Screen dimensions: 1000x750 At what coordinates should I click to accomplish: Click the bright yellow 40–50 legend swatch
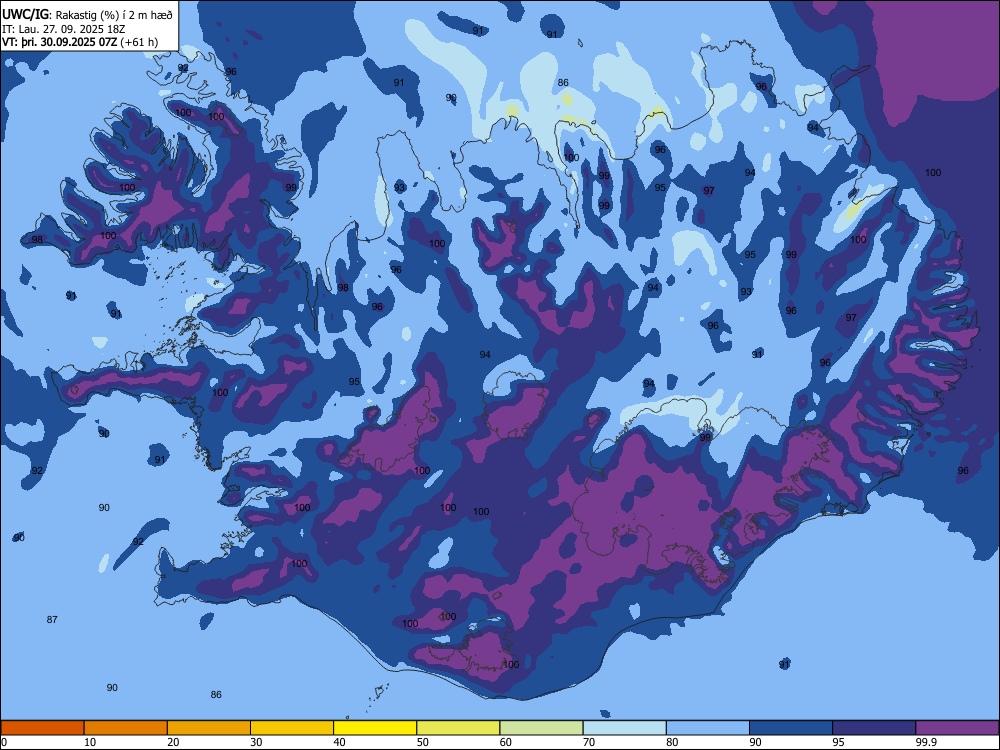[x=375, y=728]
